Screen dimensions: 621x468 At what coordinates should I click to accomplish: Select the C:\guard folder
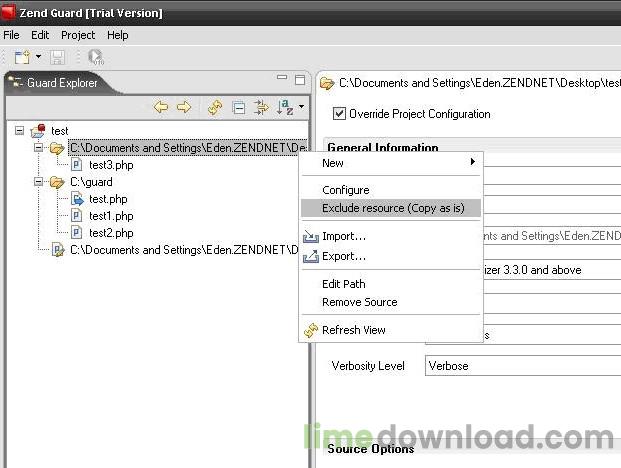[x=91, y=182]
